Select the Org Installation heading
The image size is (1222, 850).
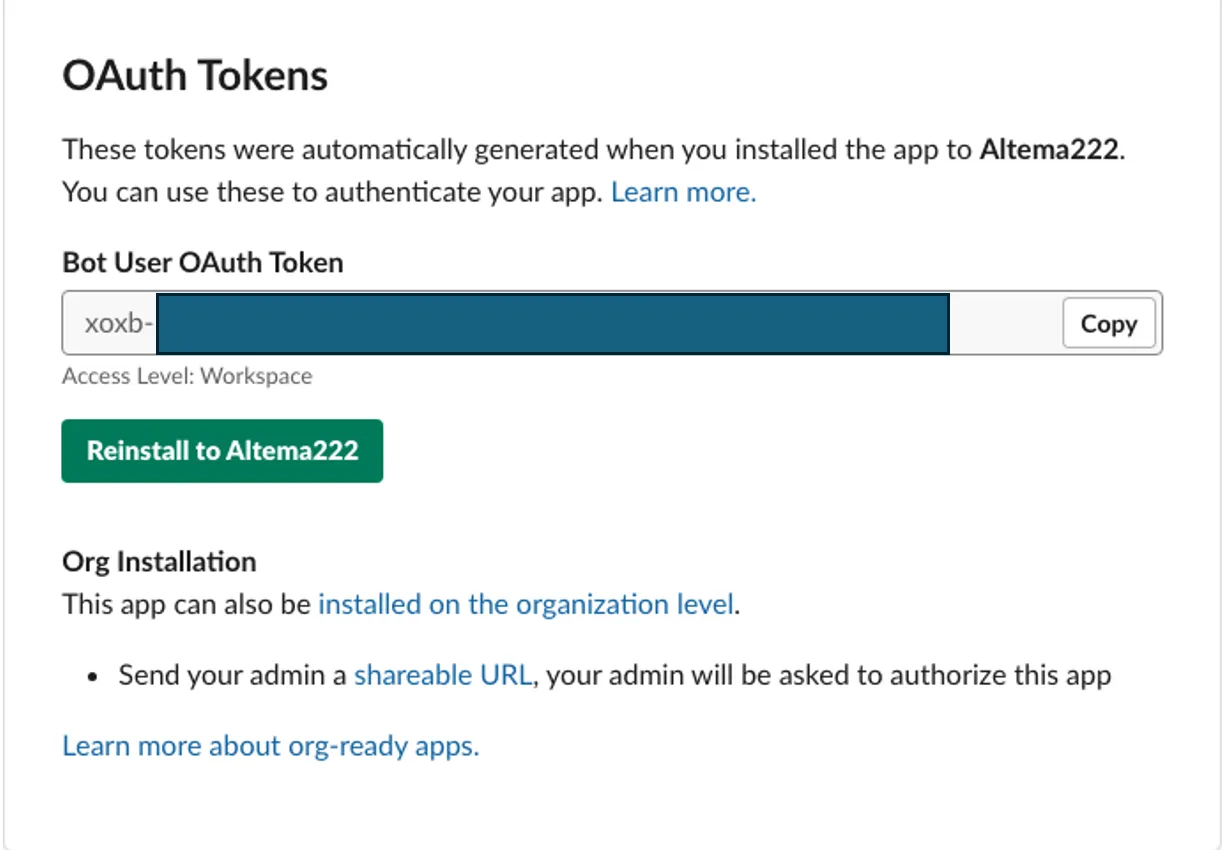pos(159,561)
